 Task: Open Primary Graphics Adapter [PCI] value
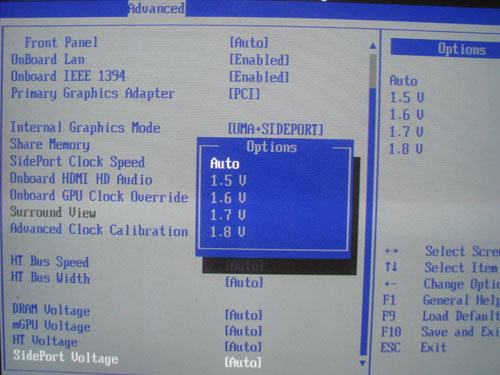[244, 94]
